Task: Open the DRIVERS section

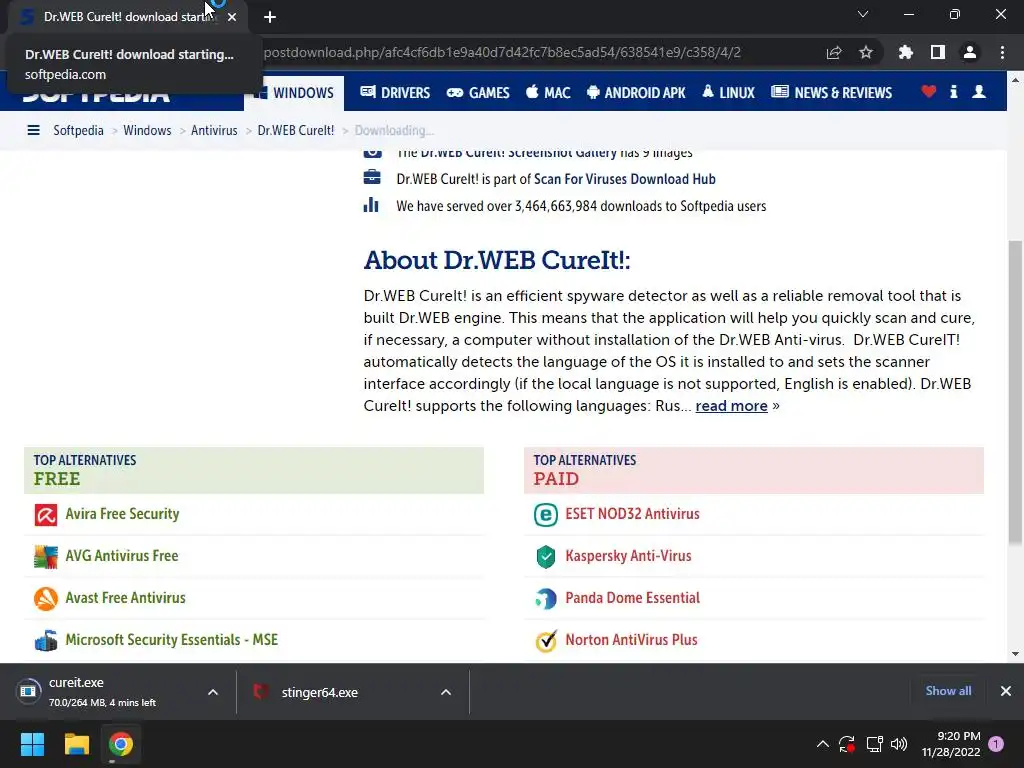Action: 395,93
